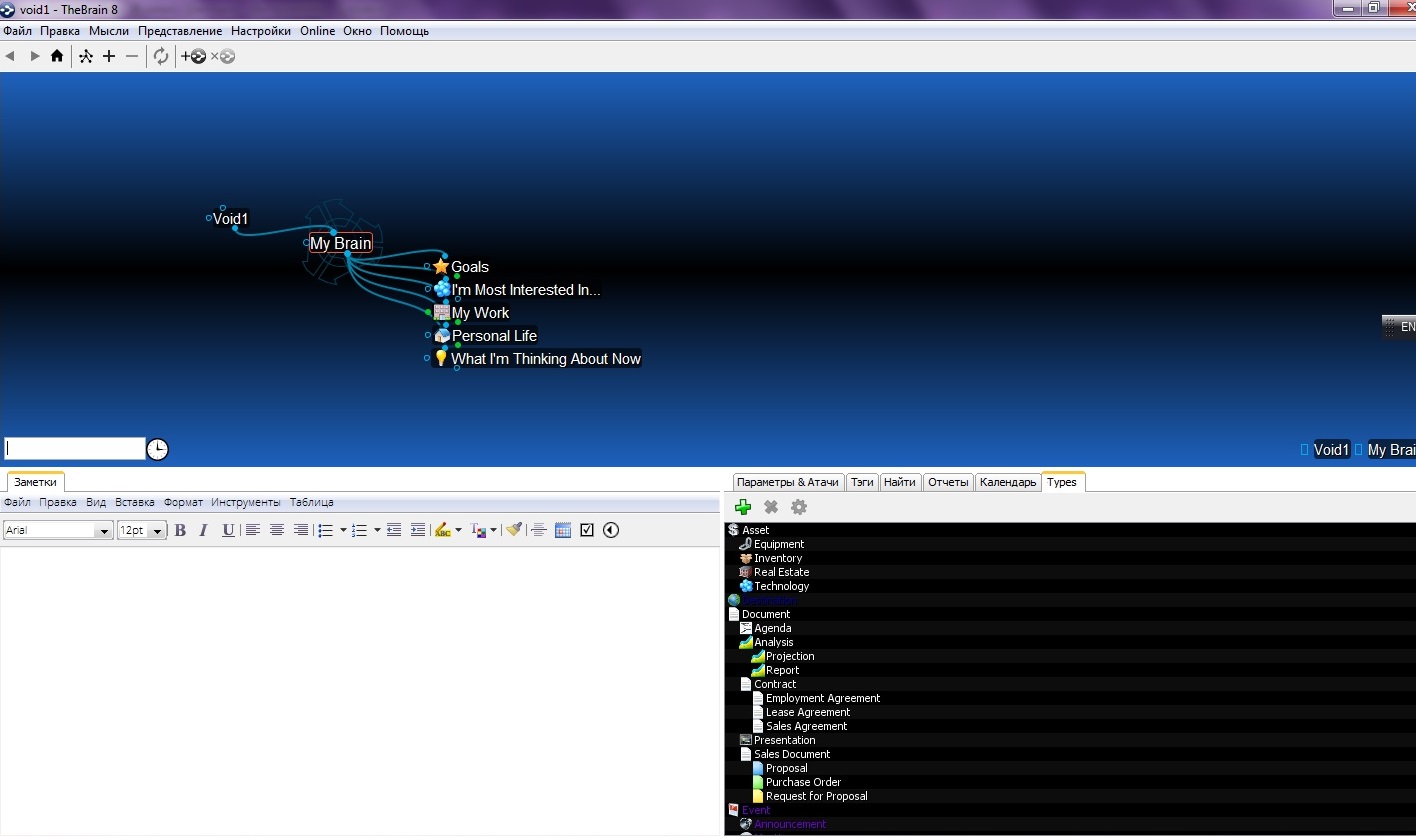Activate the Void1 thought in the plex

(x=230, y=219)
